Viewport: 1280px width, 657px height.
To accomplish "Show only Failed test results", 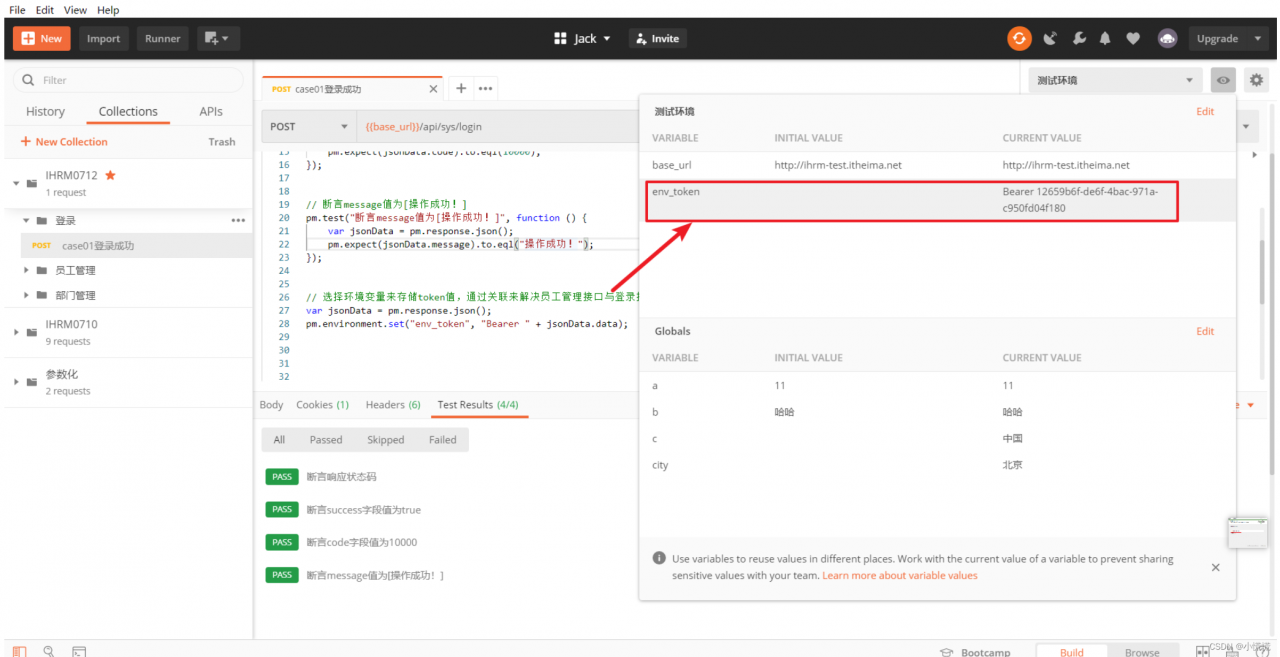I will (443, 440).
